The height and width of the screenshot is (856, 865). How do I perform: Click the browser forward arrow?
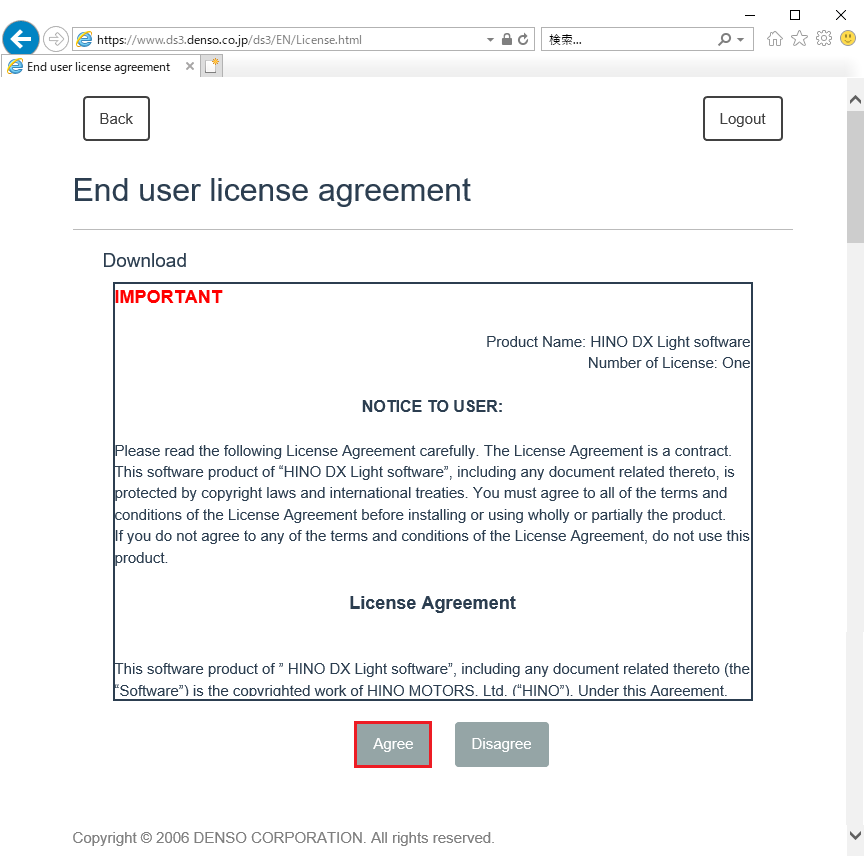(x=55, y=39)
